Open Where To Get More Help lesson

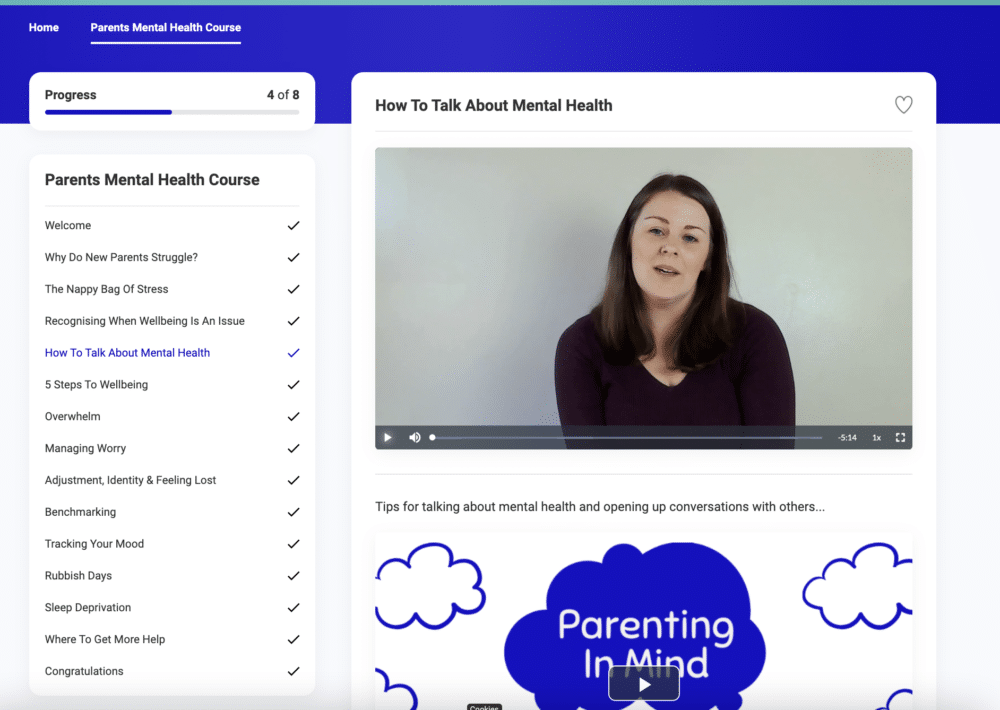pyautogui.click(x=105, y=639)
